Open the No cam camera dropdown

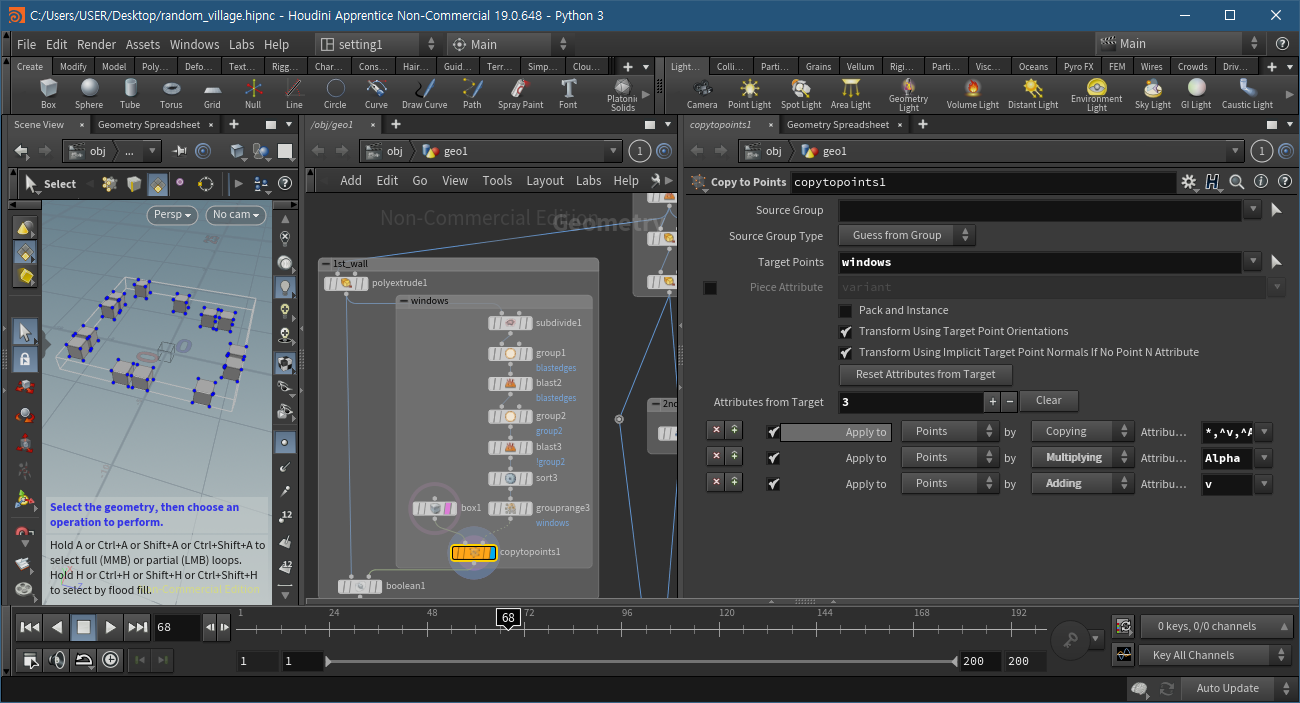[236, 214]
